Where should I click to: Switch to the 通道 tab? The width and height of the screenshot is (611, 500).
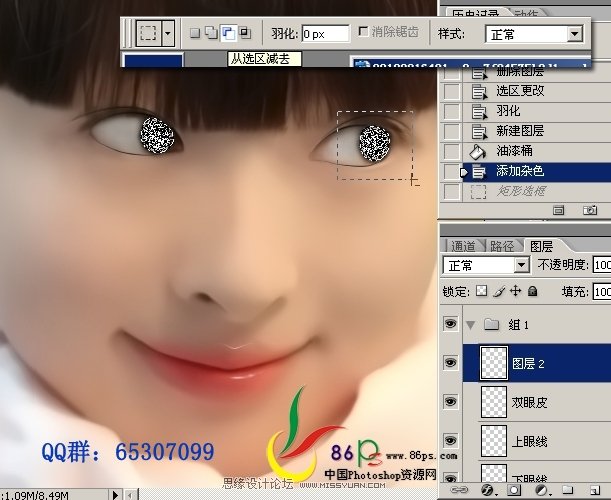(x=464, y=246)
